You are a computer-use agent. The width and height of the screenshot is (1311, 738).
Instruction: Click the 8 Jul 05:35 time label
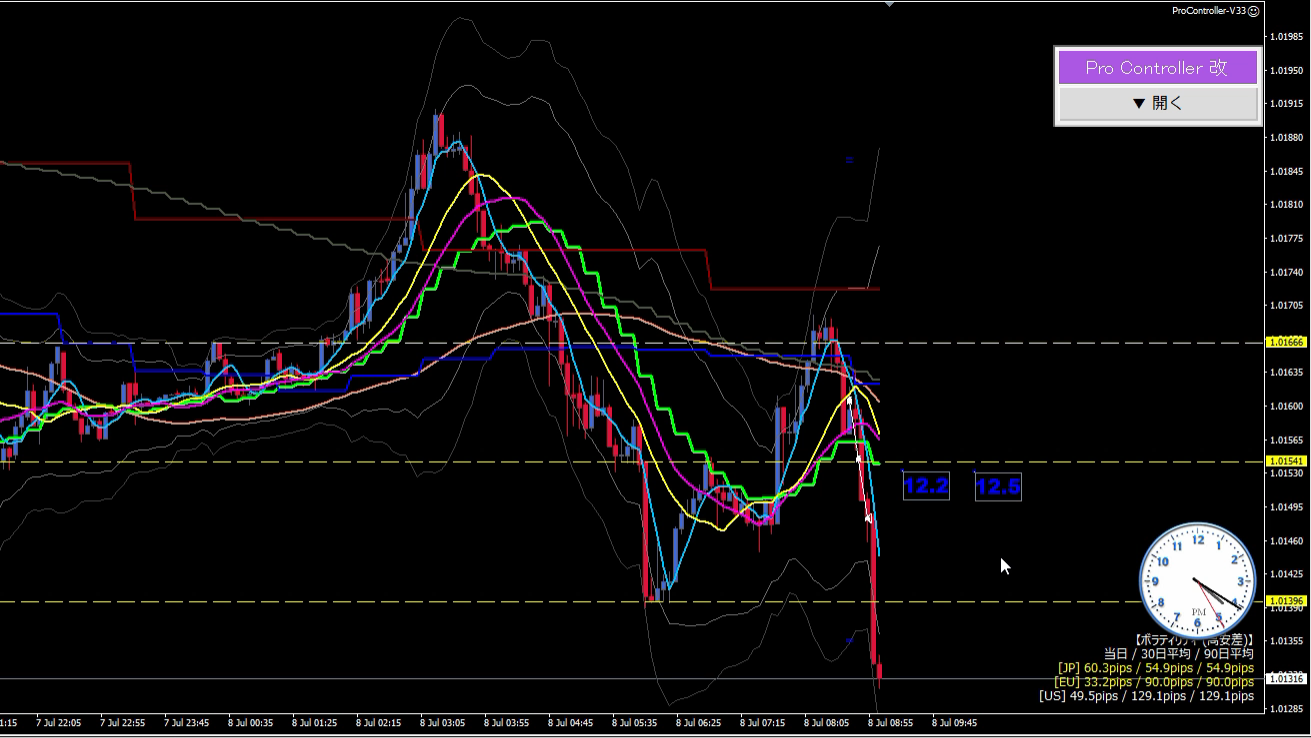point(634,722)
